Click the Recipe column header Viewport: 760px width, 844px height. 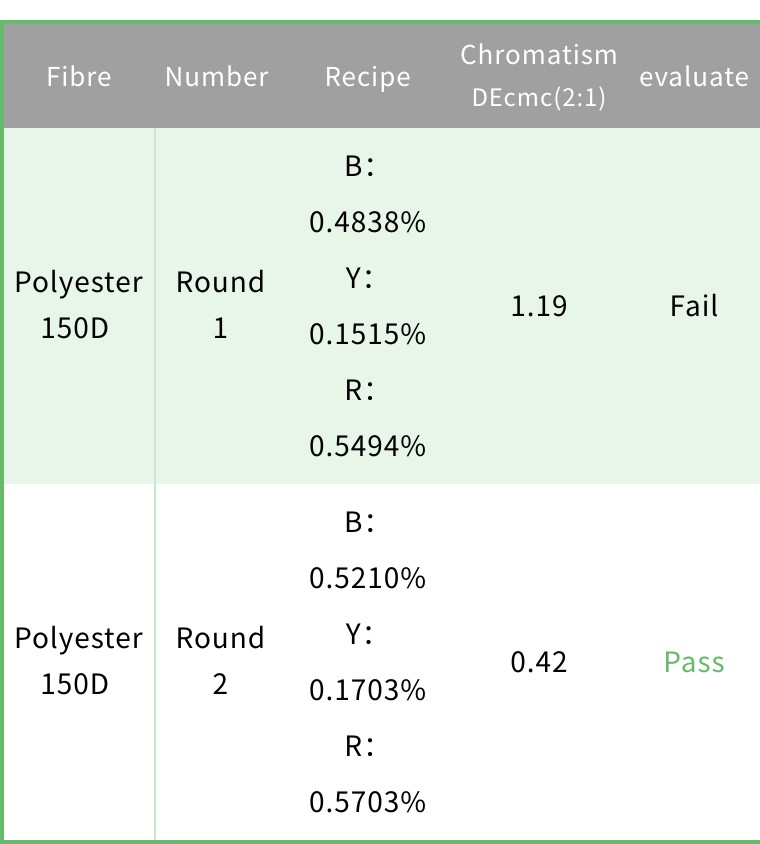pos(368,76)
